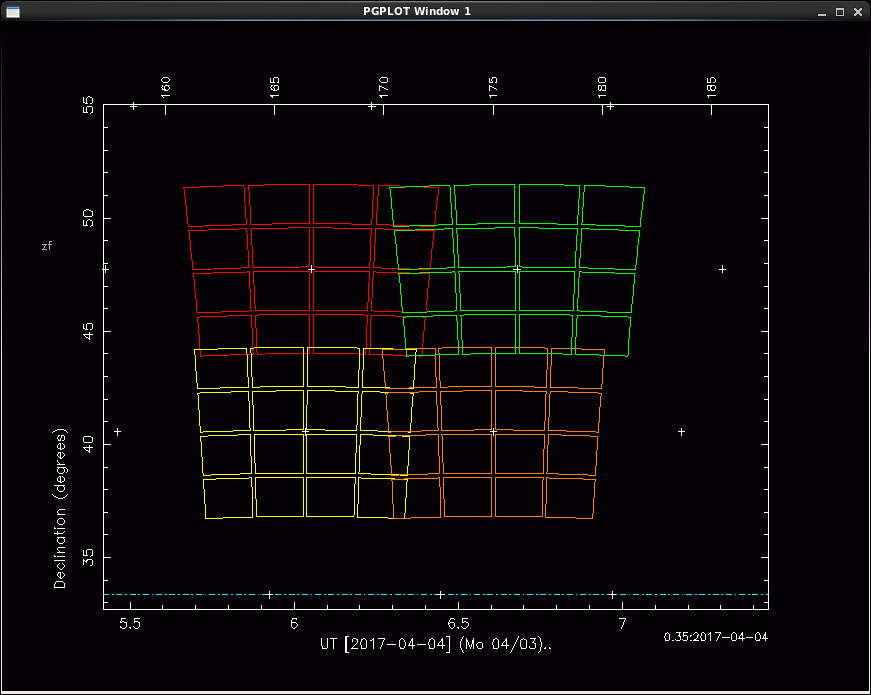Maximize the PGPLOT window
The image size is (871, 695).
tap(840, 12)
